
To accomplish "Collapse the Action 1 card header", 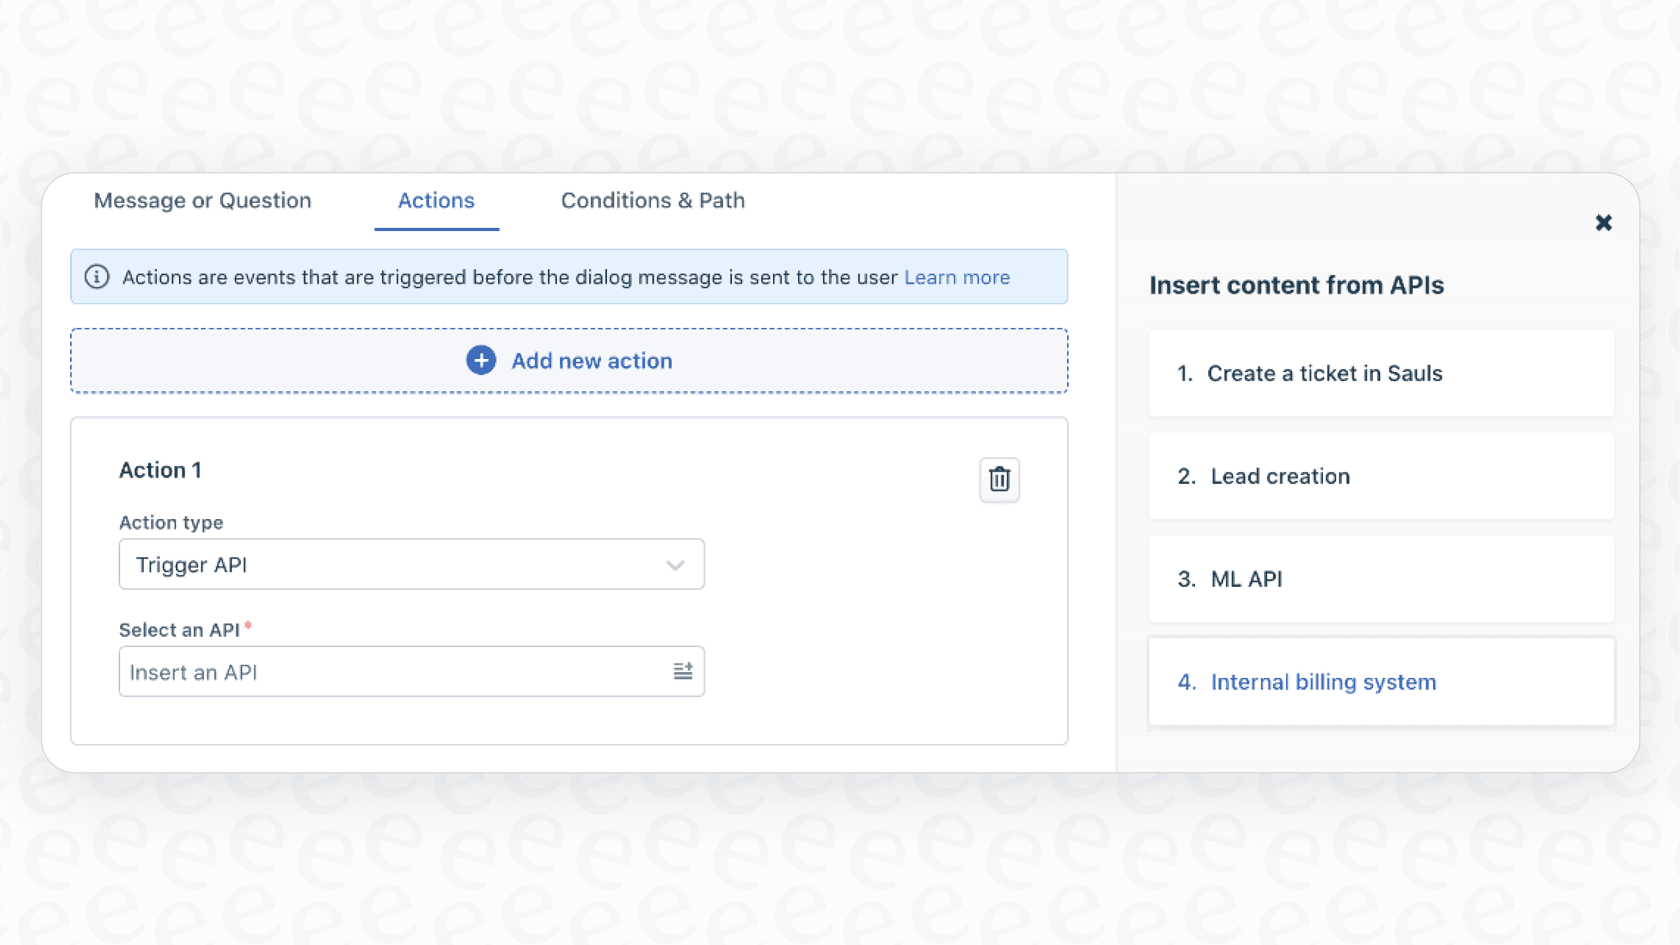I will click(x=160, y=470).
